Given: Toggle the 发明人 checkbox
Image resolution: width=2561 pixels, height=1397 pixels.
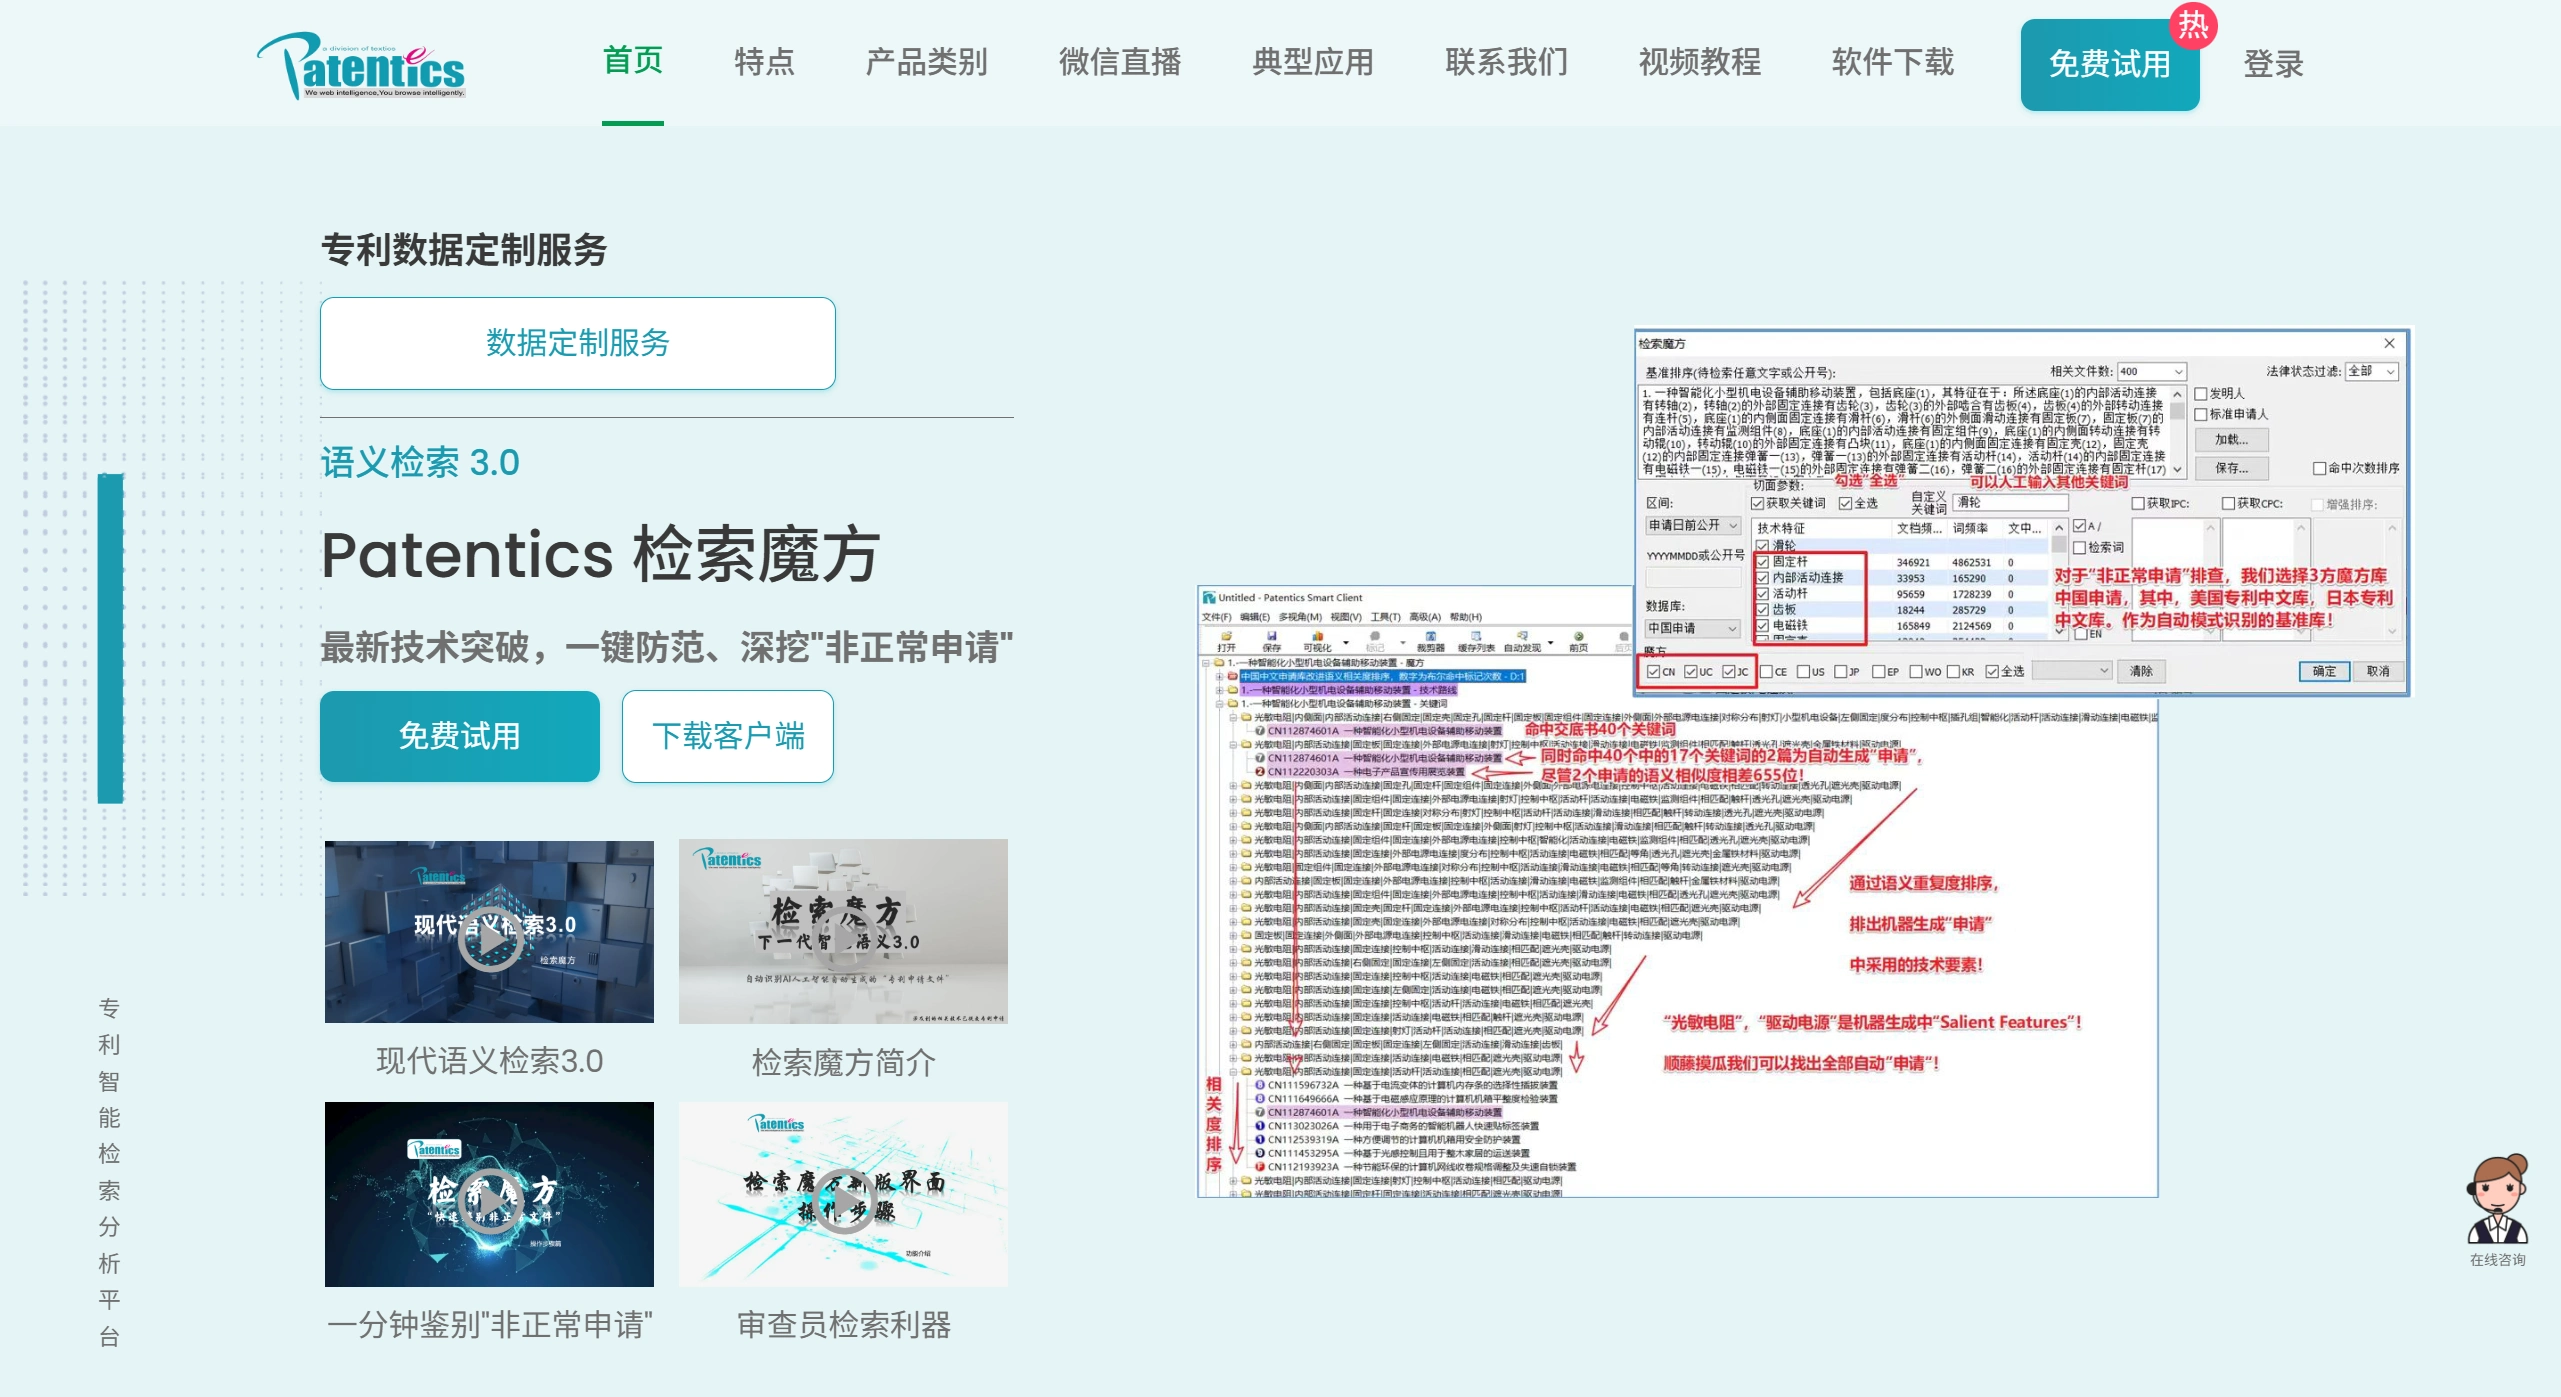Looking at the screenshot, I should click(x=2200, y=393).
